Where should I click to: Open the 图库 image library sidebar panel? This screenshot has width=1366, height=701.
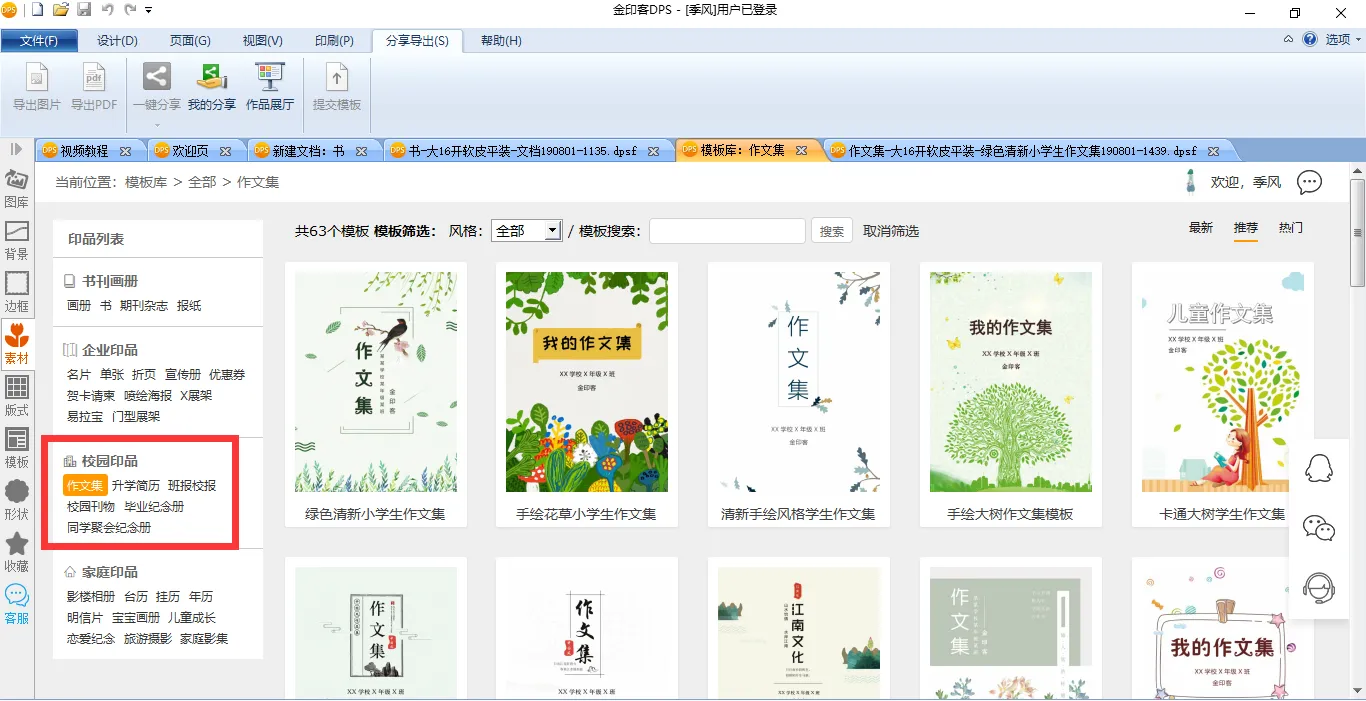click(17, 187)
